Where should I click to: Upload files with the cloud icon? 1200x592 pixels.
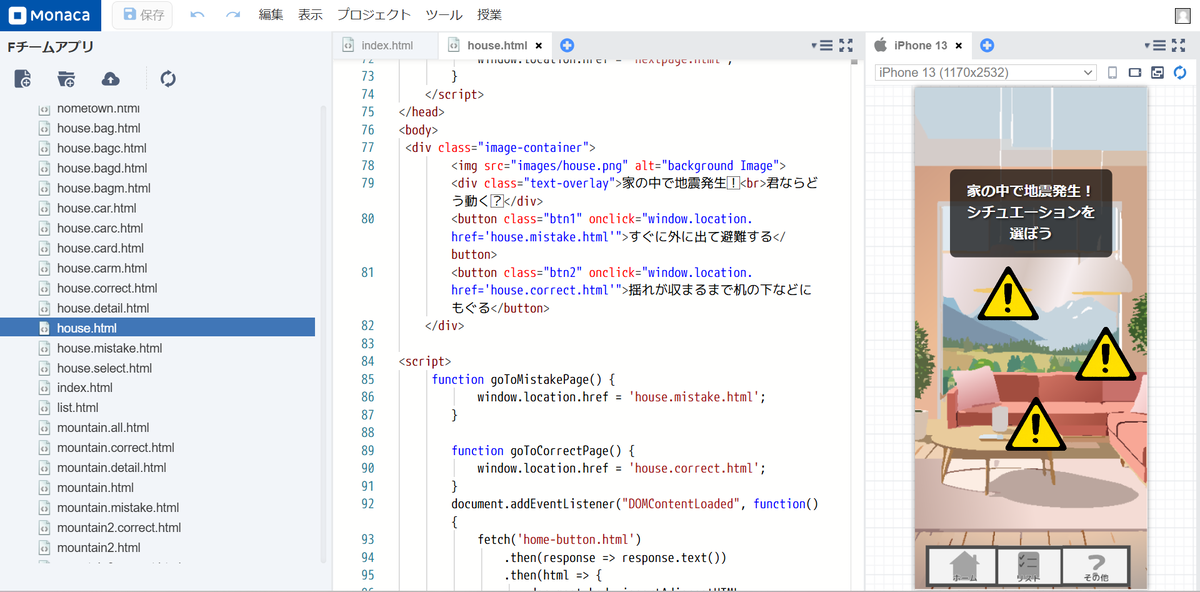pos(111,79)
